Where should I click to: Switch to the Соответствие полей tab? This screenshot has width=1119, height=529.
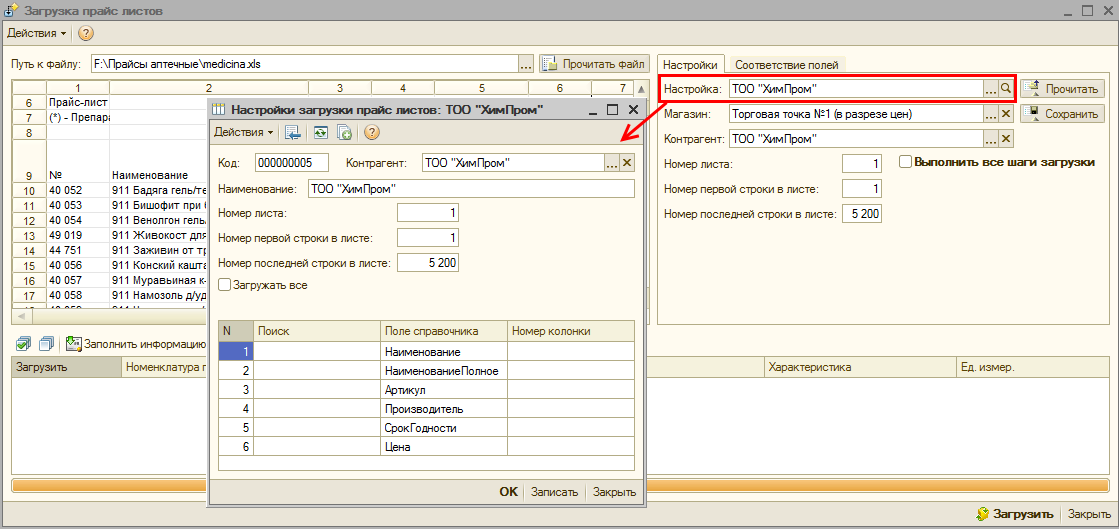(x=786, y=65)
